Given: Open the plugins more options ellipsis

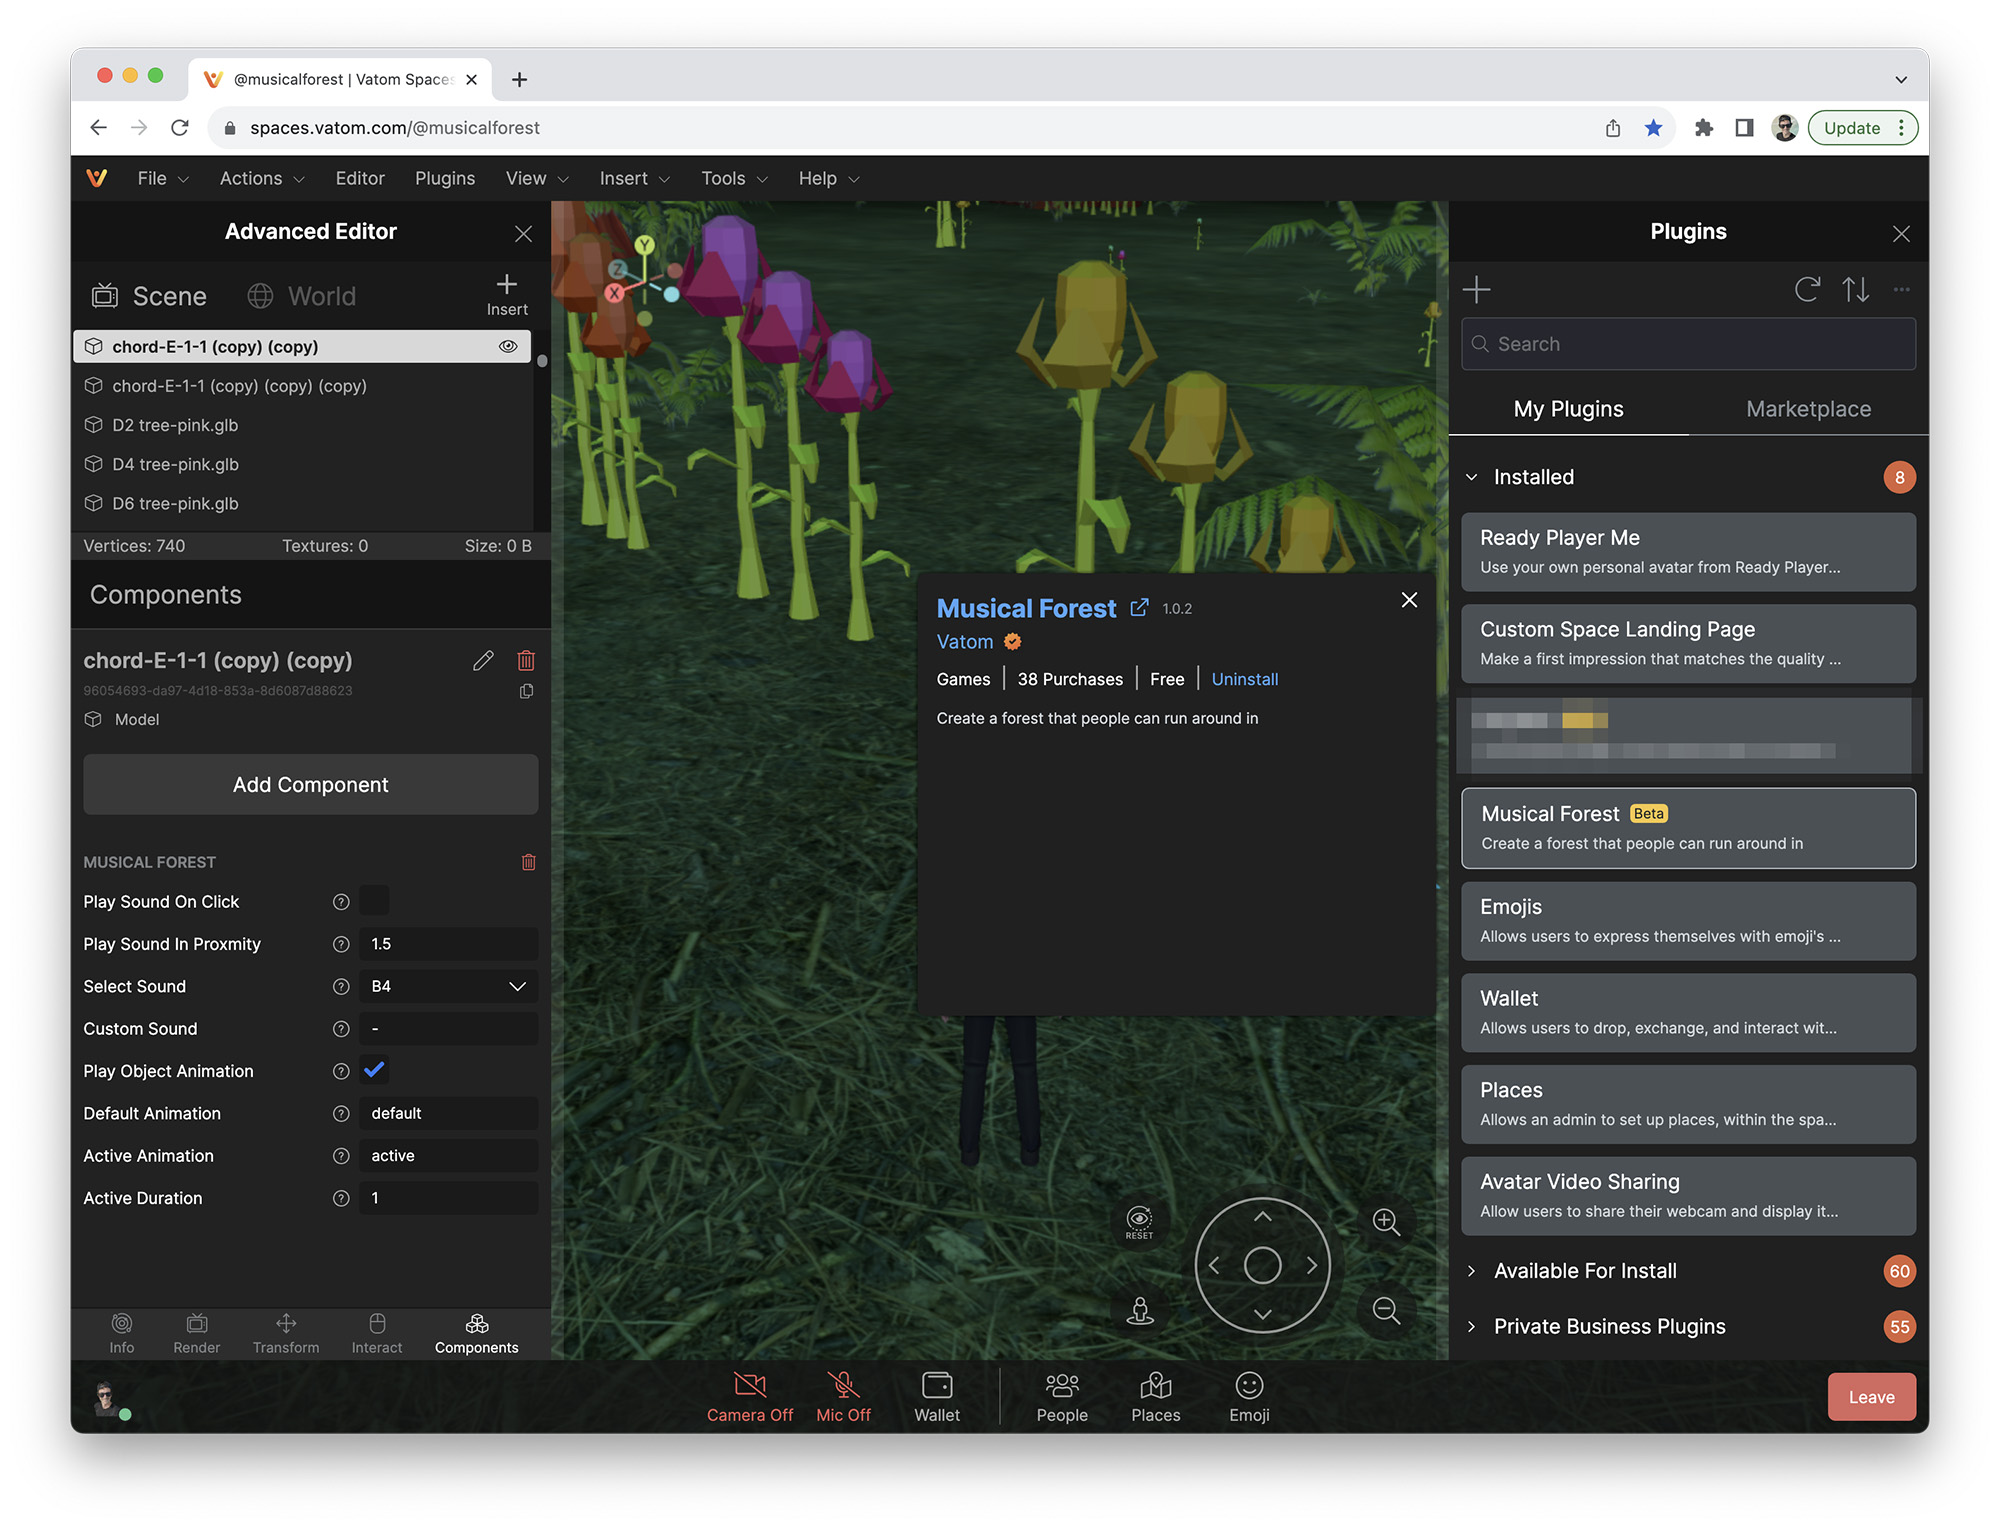Looking at the screenshot, I should point(1902,290).
